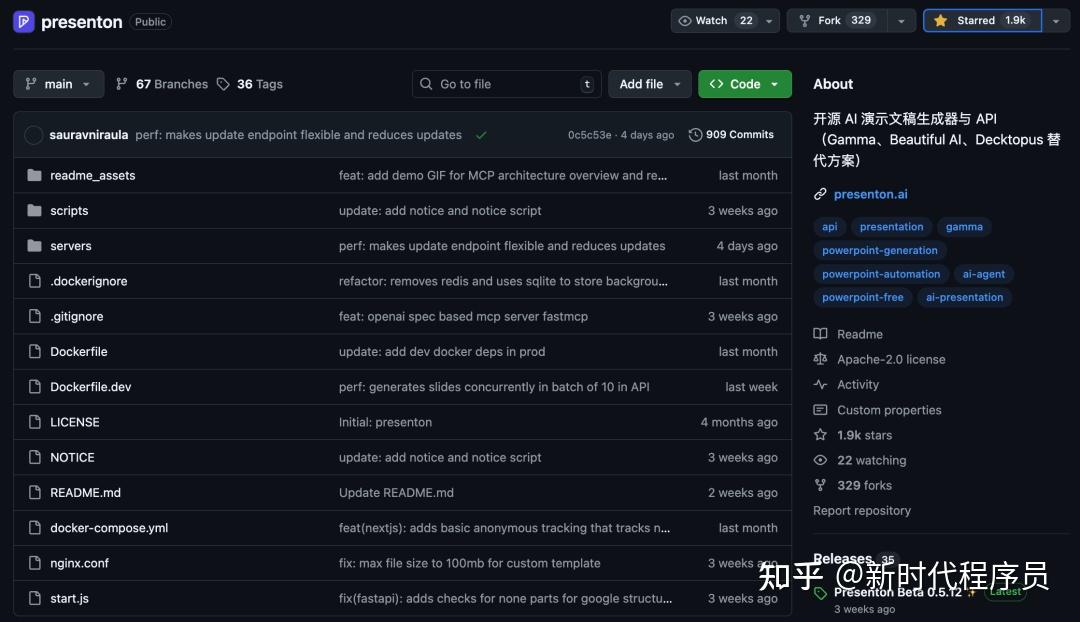The width and height of the screenshot is (1080, 622).
Task: Expand the Add file dropdown
Action: [650, 84]
